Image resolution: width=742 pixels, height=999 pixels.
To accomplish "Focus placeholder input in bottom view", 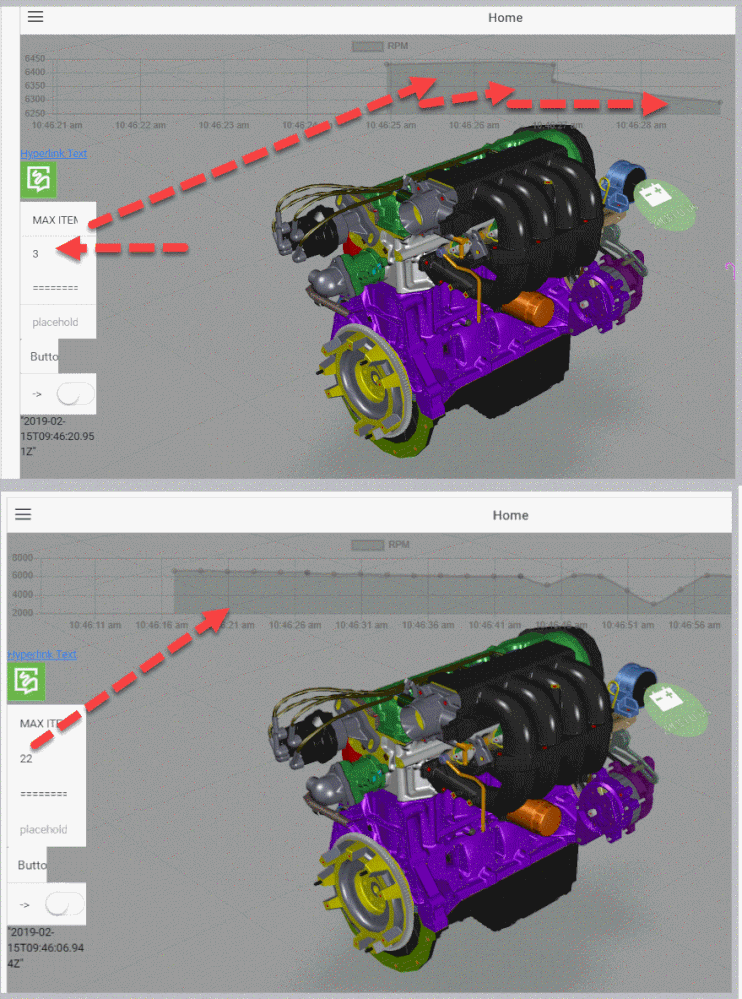I will point(46,829).
